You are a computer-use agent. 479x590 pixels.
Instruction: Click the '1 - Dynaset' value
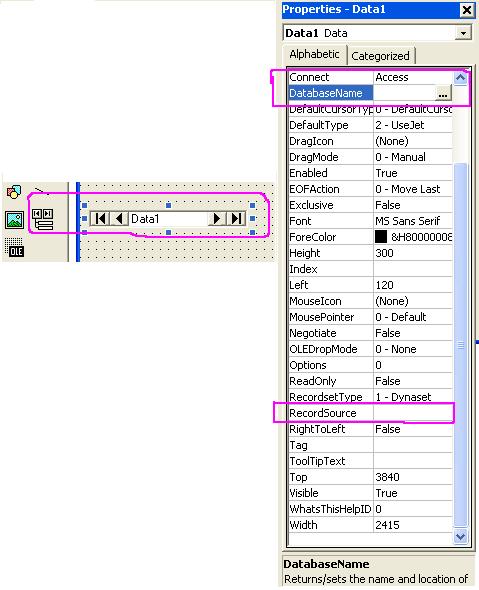[403, 397]
